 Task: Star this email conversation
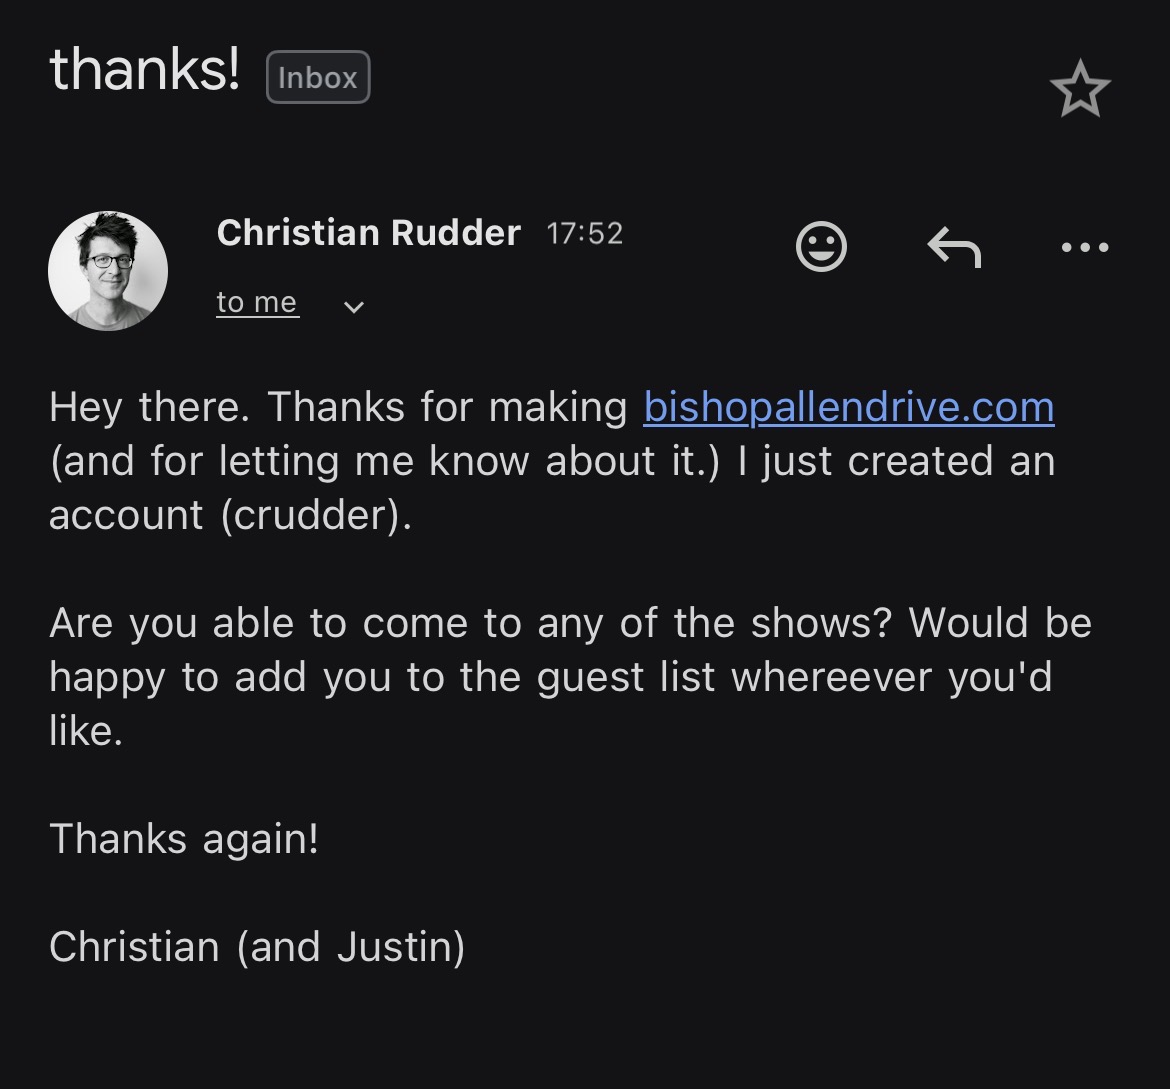pyautogui.click(x=1080, y=89)
